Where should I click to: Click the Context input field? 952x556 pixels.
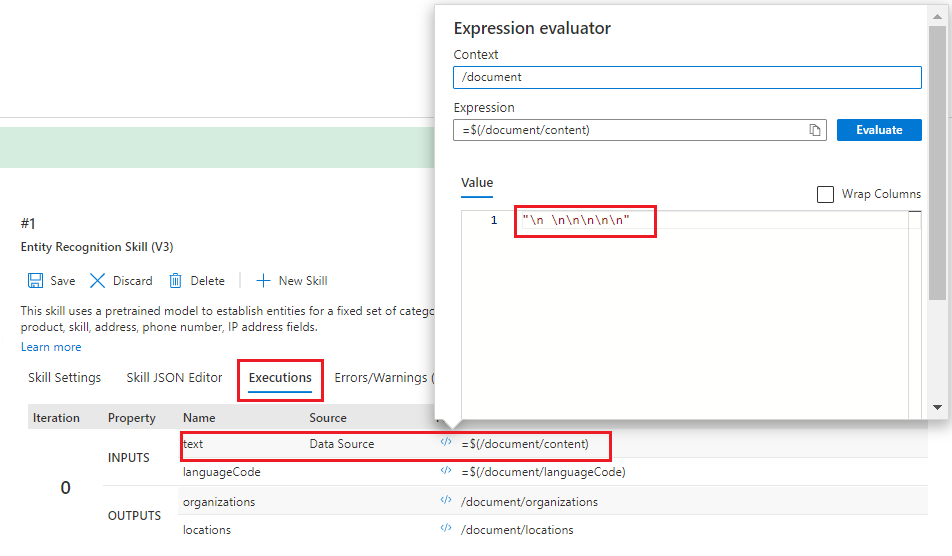pos(686,77)
